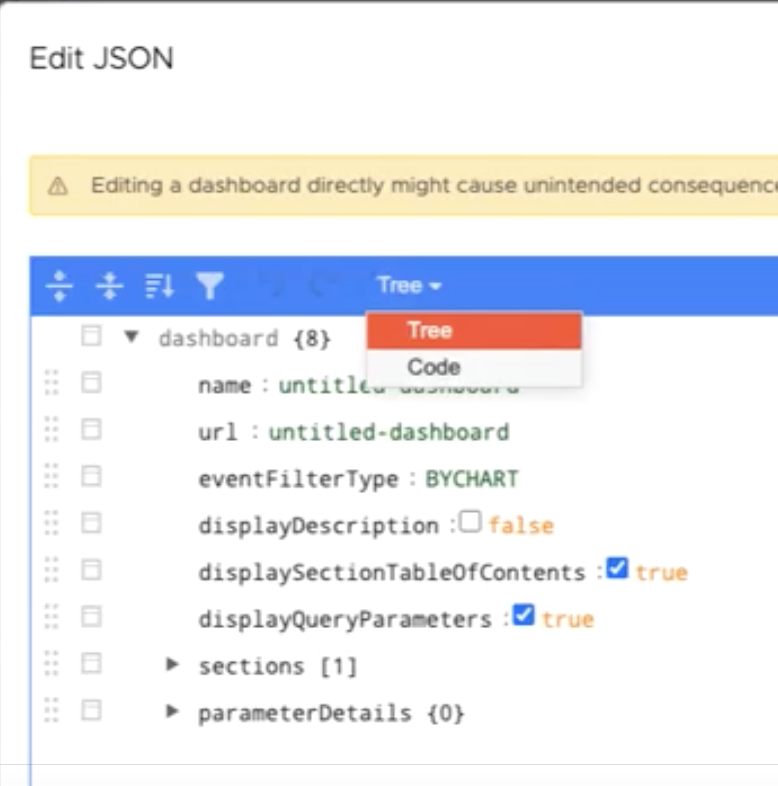Toggle the displayDescription checkbox
Viewport: 778px width, 786px height.
coord(470,522)
